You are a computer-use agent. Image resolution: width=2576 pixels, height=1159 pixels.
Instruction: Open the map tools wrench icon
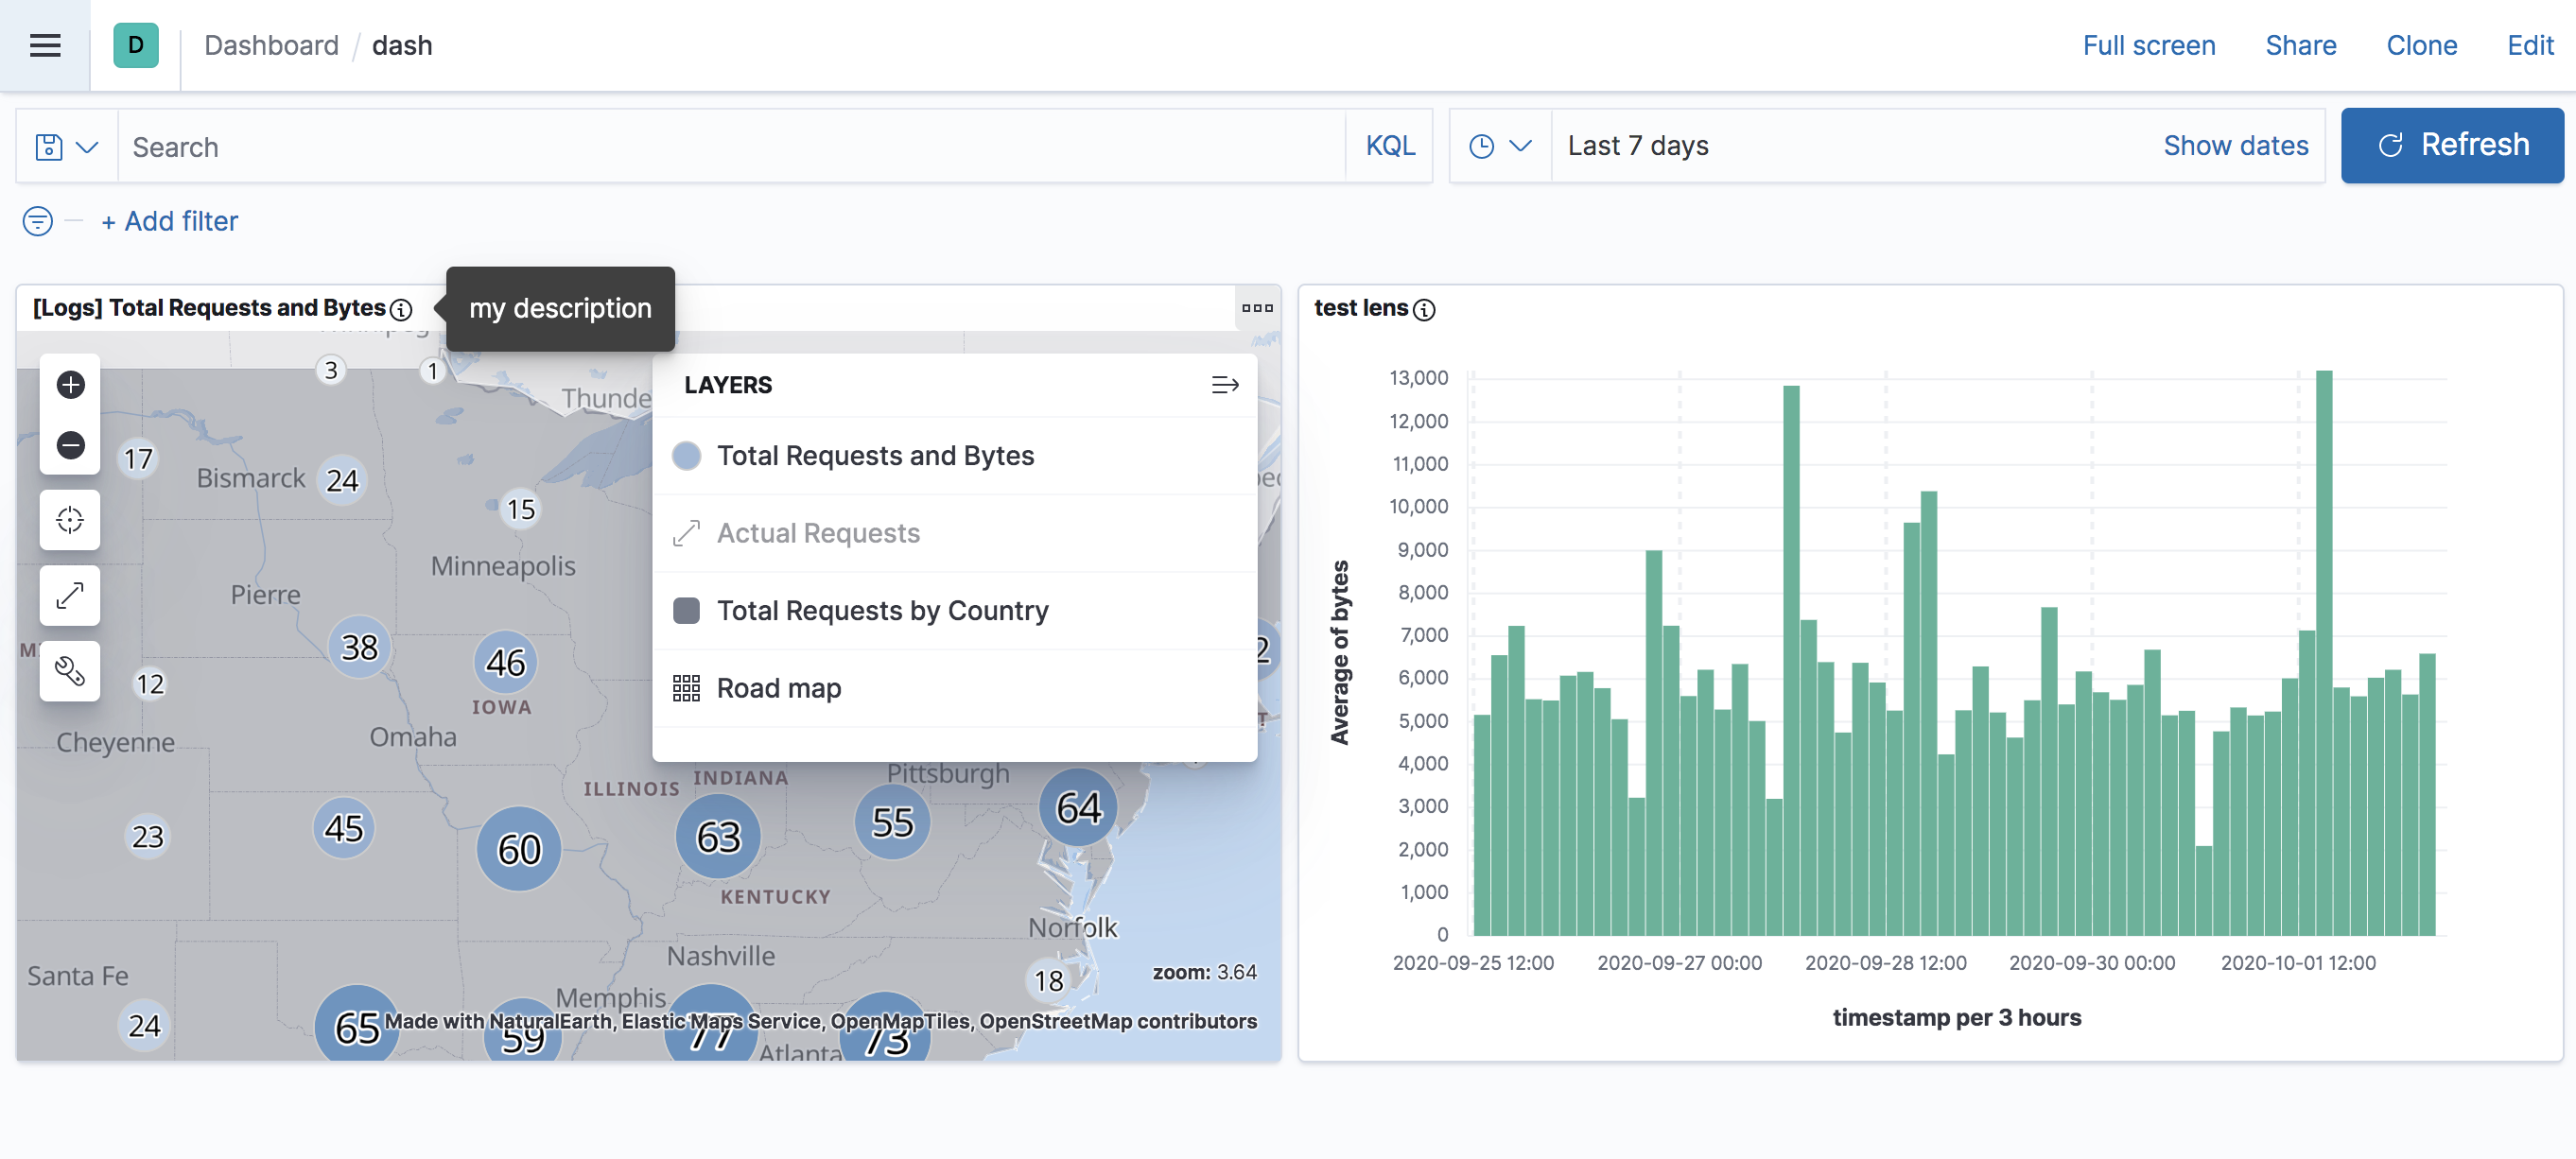click(70, 671)
